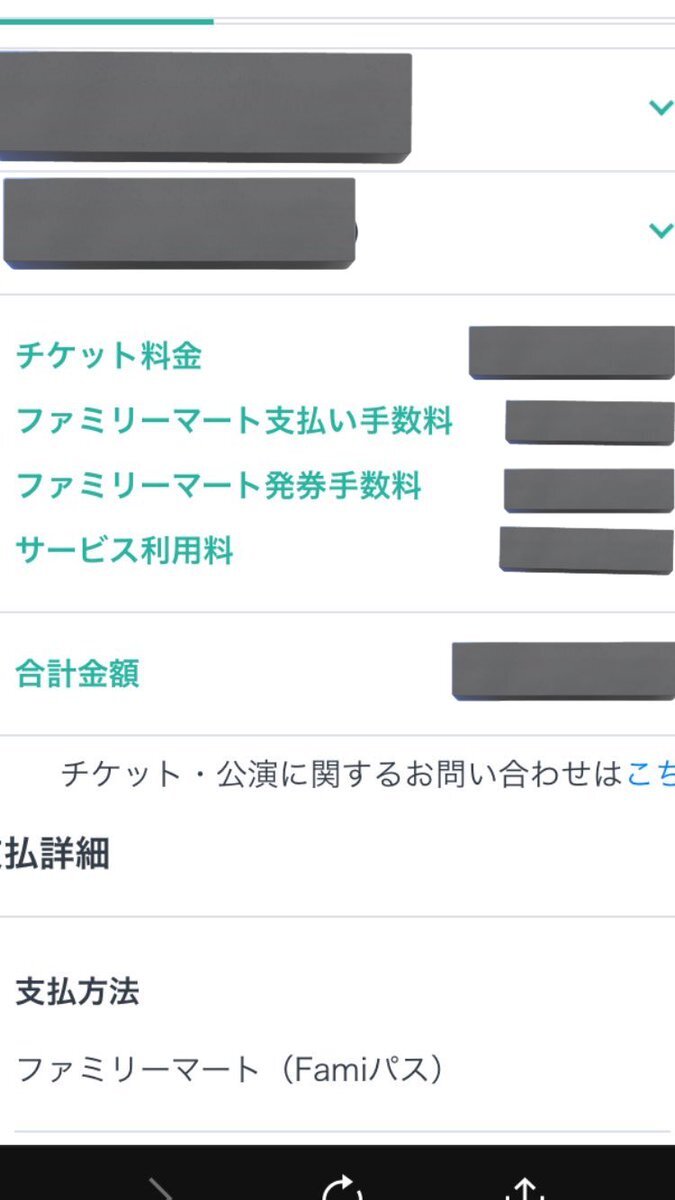Tap ファミリーマート支払い手数料 label
The width and height of the screenshot is (675, 1200).
coord(235,421)
